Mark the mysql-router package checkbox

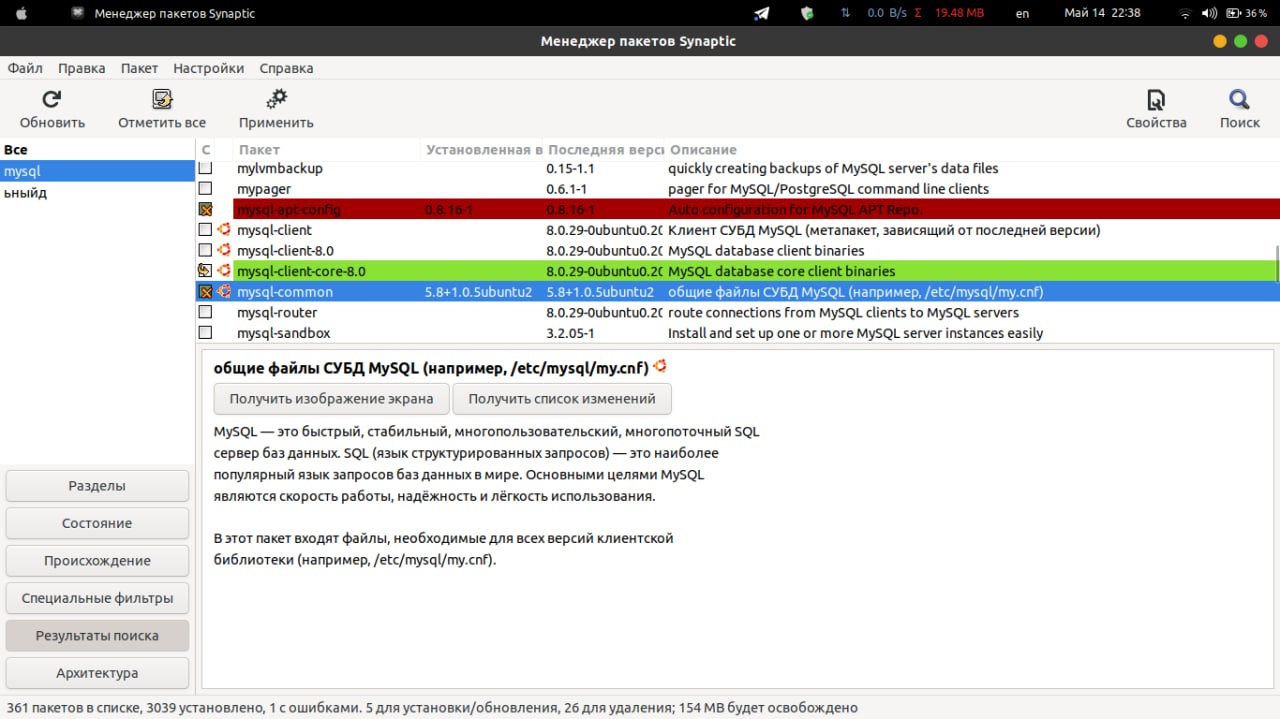click(x=205, y=312)
